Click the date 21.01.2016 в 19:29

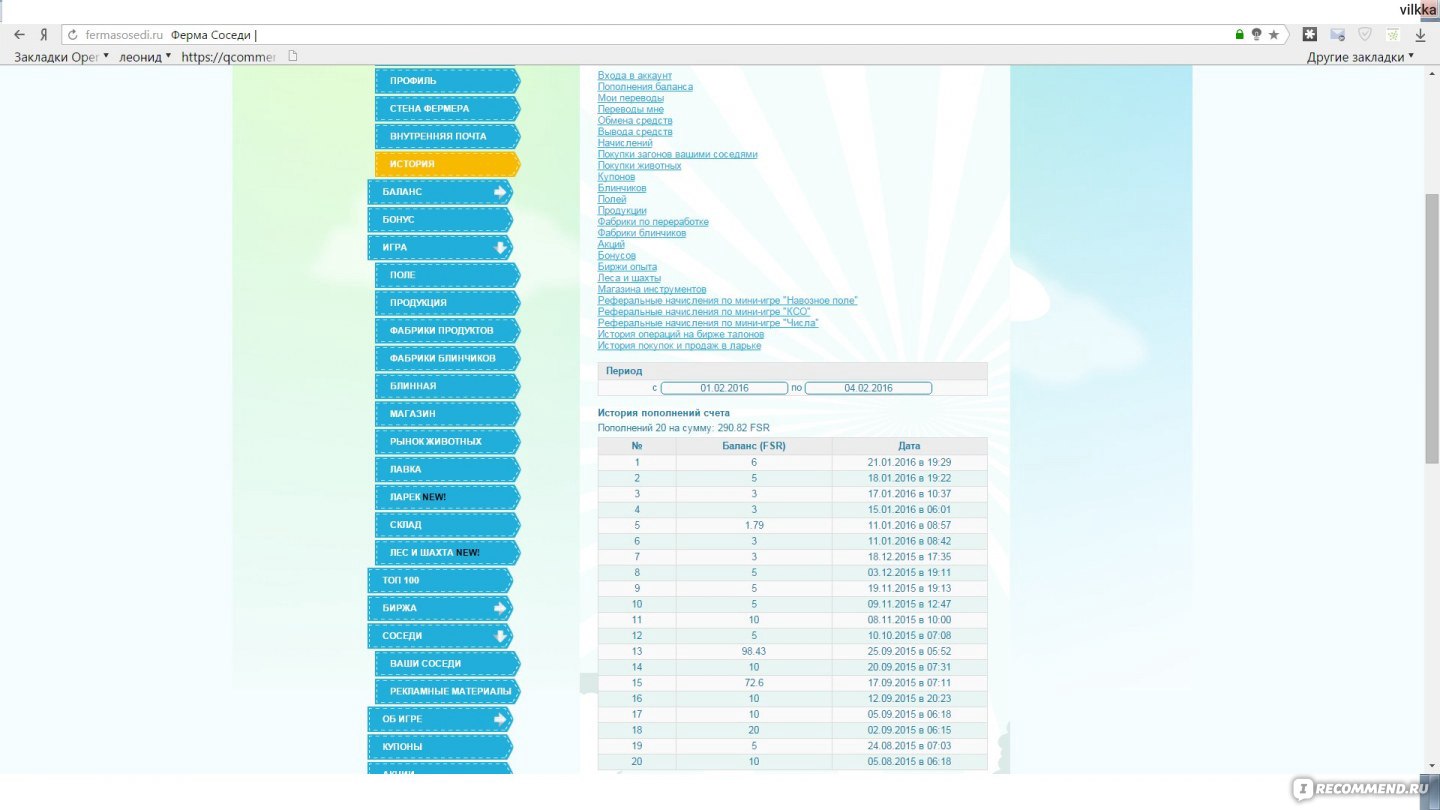909,462
